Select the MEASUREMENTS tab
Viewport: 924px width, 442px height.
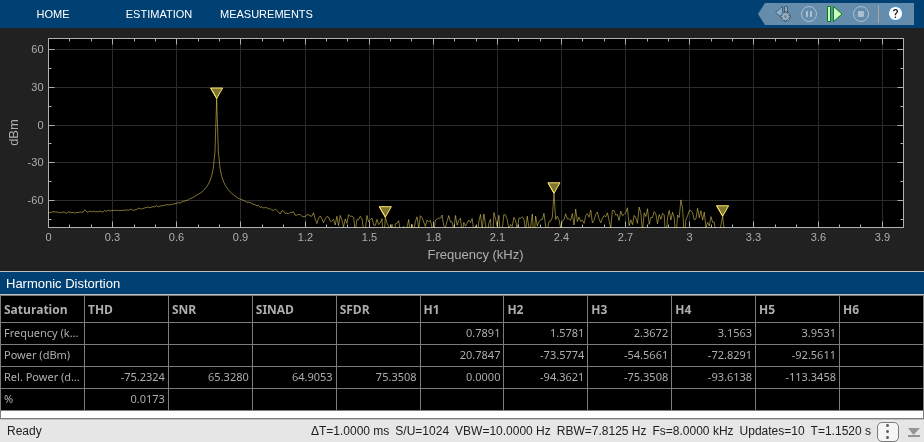pos(266,14)
